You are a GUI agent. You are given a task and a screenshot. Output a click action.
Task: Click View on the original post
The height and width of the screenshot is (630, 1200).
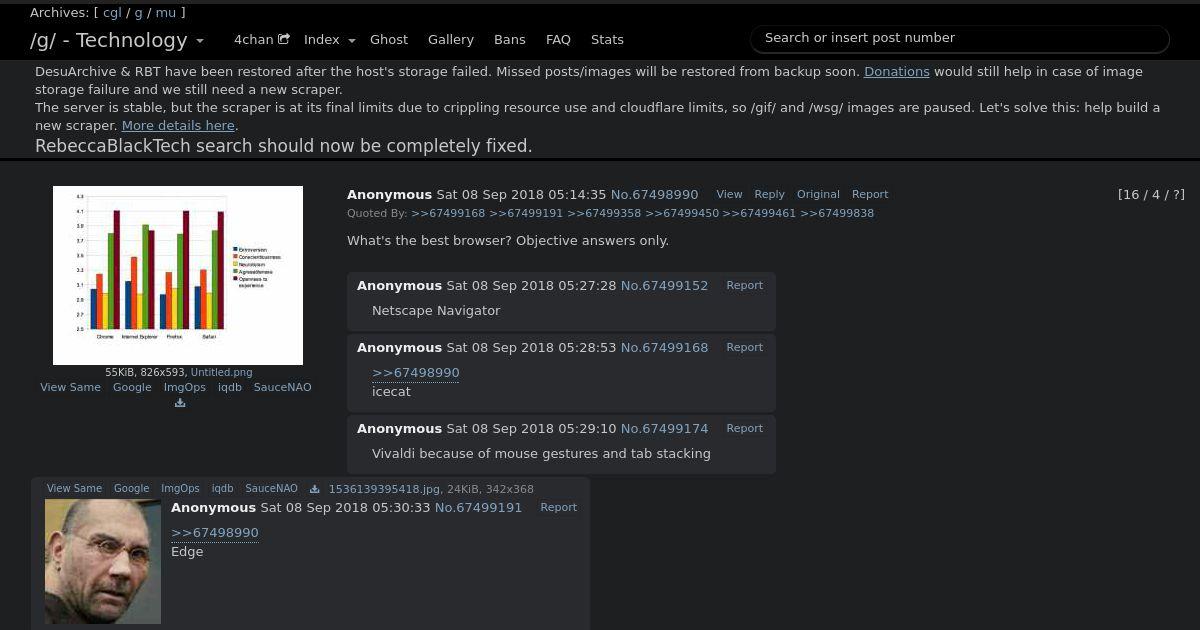tap(729, 195)
